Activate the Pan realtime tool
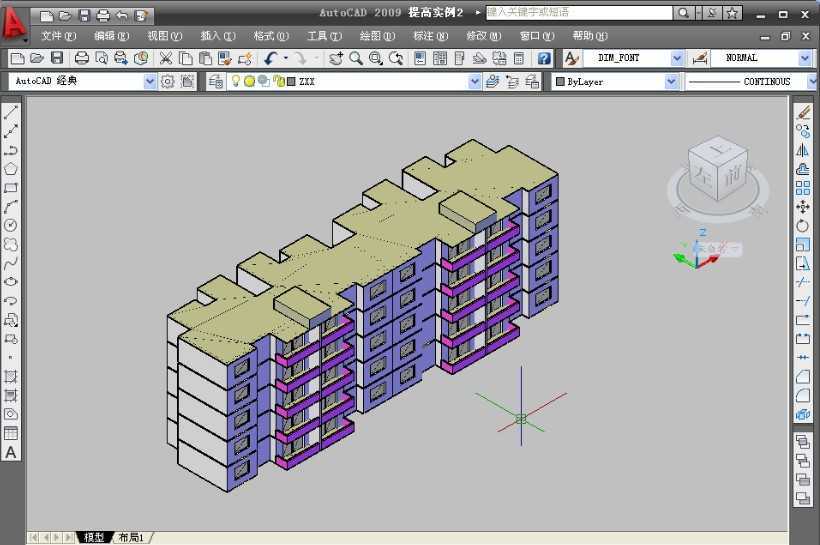Screen dimensions: 820x545 tap(336, 58)
